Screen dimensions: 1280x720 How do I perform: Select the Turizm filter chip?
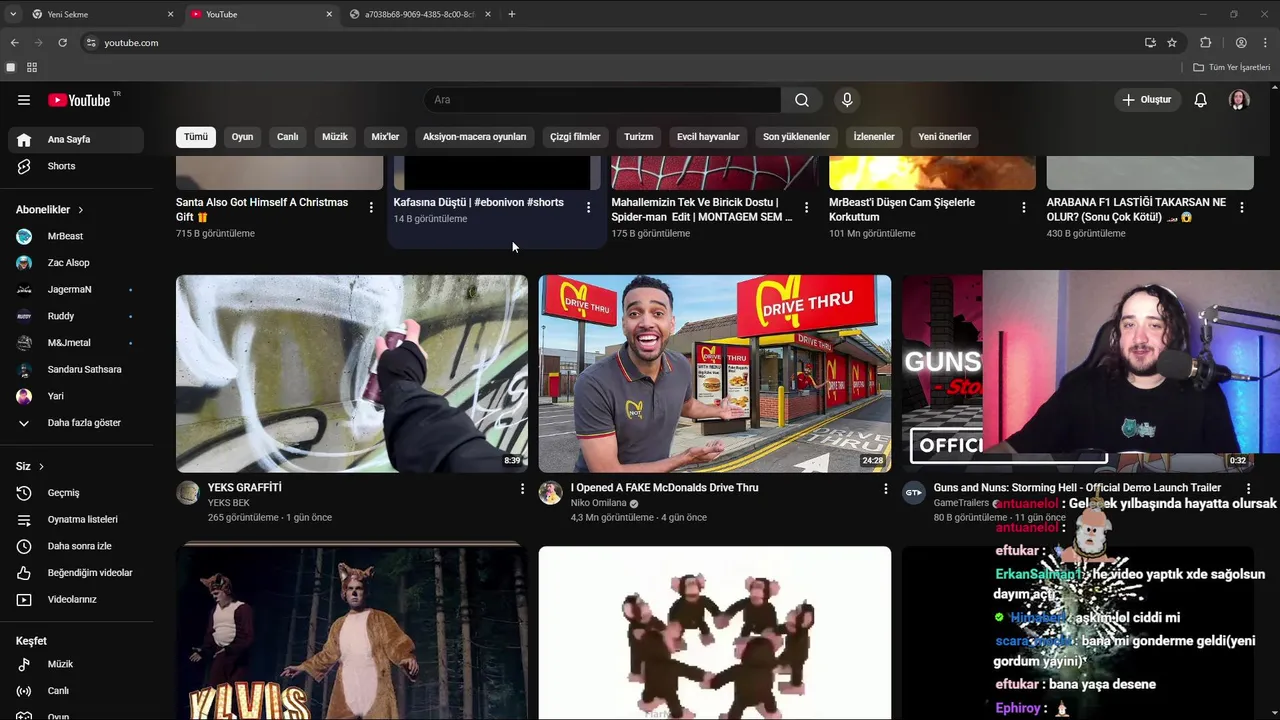[638, 137]
